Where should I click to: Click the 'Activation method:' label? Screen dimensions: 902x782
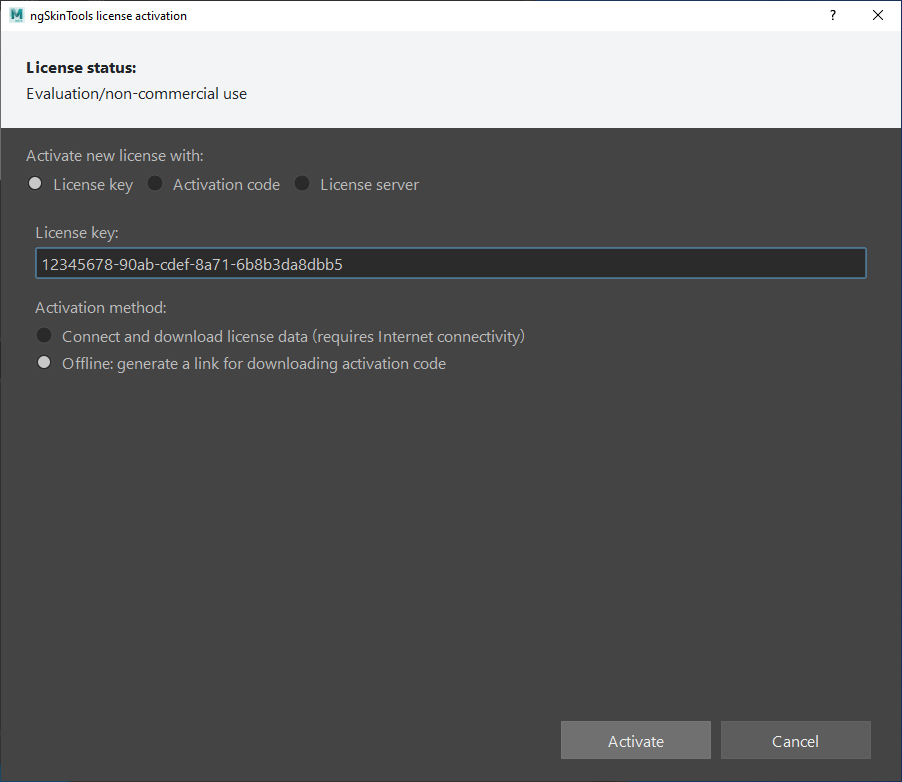click(x=101, y=308)
